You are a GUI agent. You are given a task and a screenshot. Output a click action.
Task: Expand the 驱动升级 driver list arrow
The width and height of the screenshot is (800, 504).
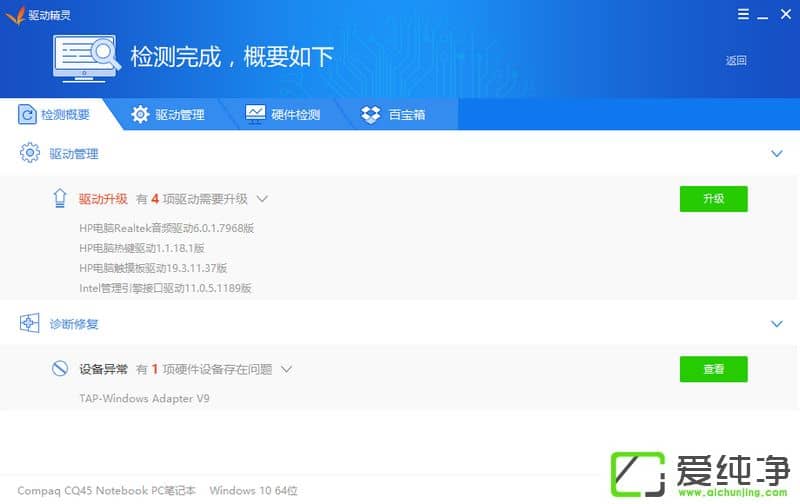pos(262,199)
